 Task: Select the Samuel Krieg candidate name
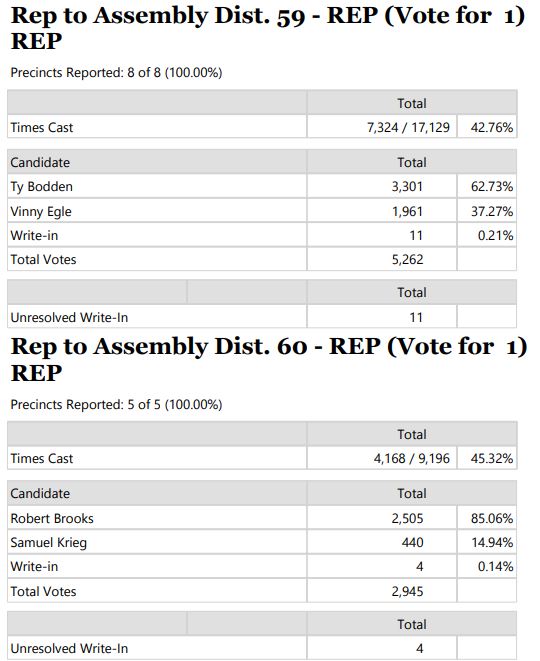[x=48, y=543]
